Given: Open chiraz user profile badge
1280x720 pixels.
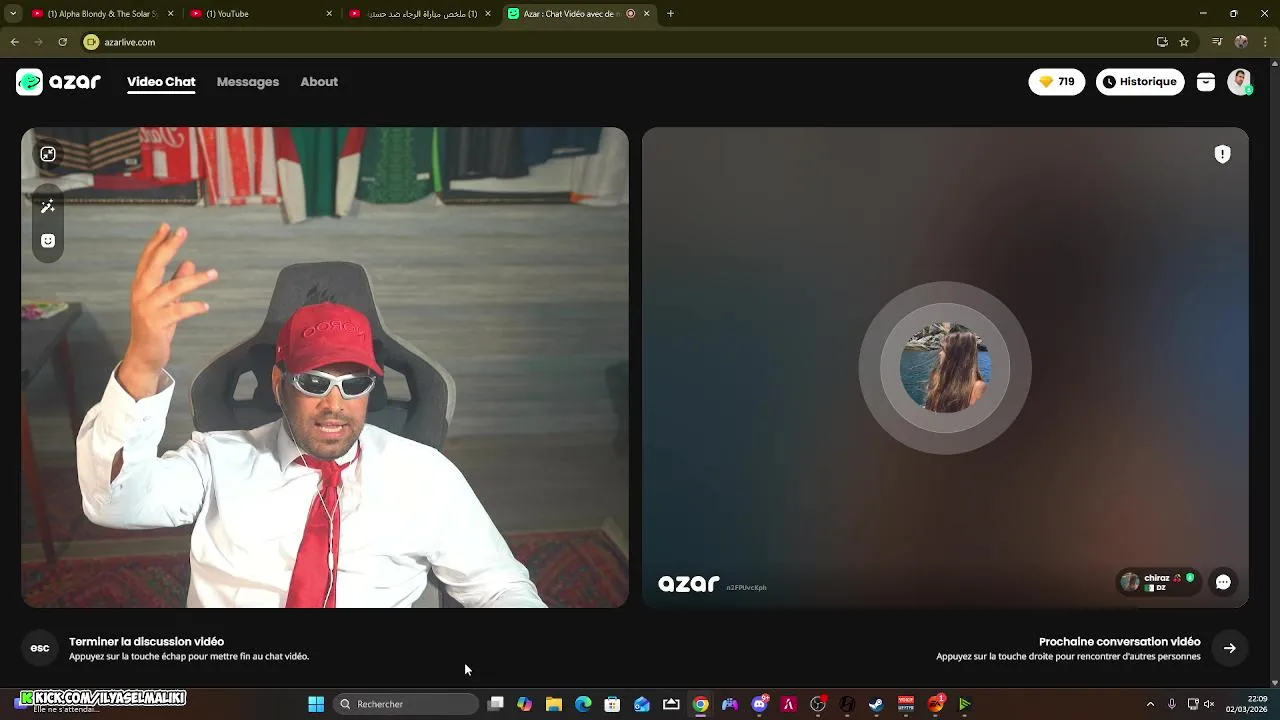Looking at the screenshot, I should (1157, 582).
